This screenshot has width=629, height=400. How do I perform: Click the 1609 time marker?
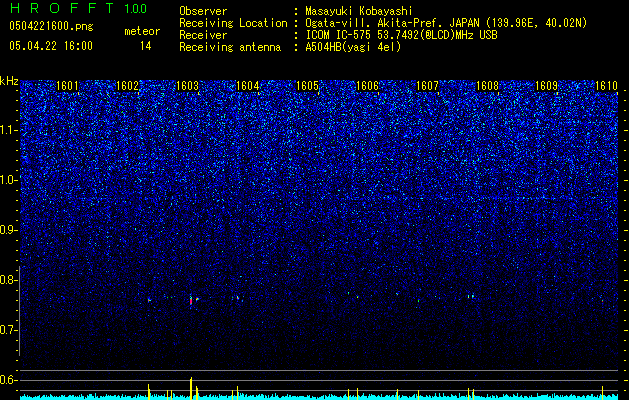pyautogui.click(x=547, y=86)
